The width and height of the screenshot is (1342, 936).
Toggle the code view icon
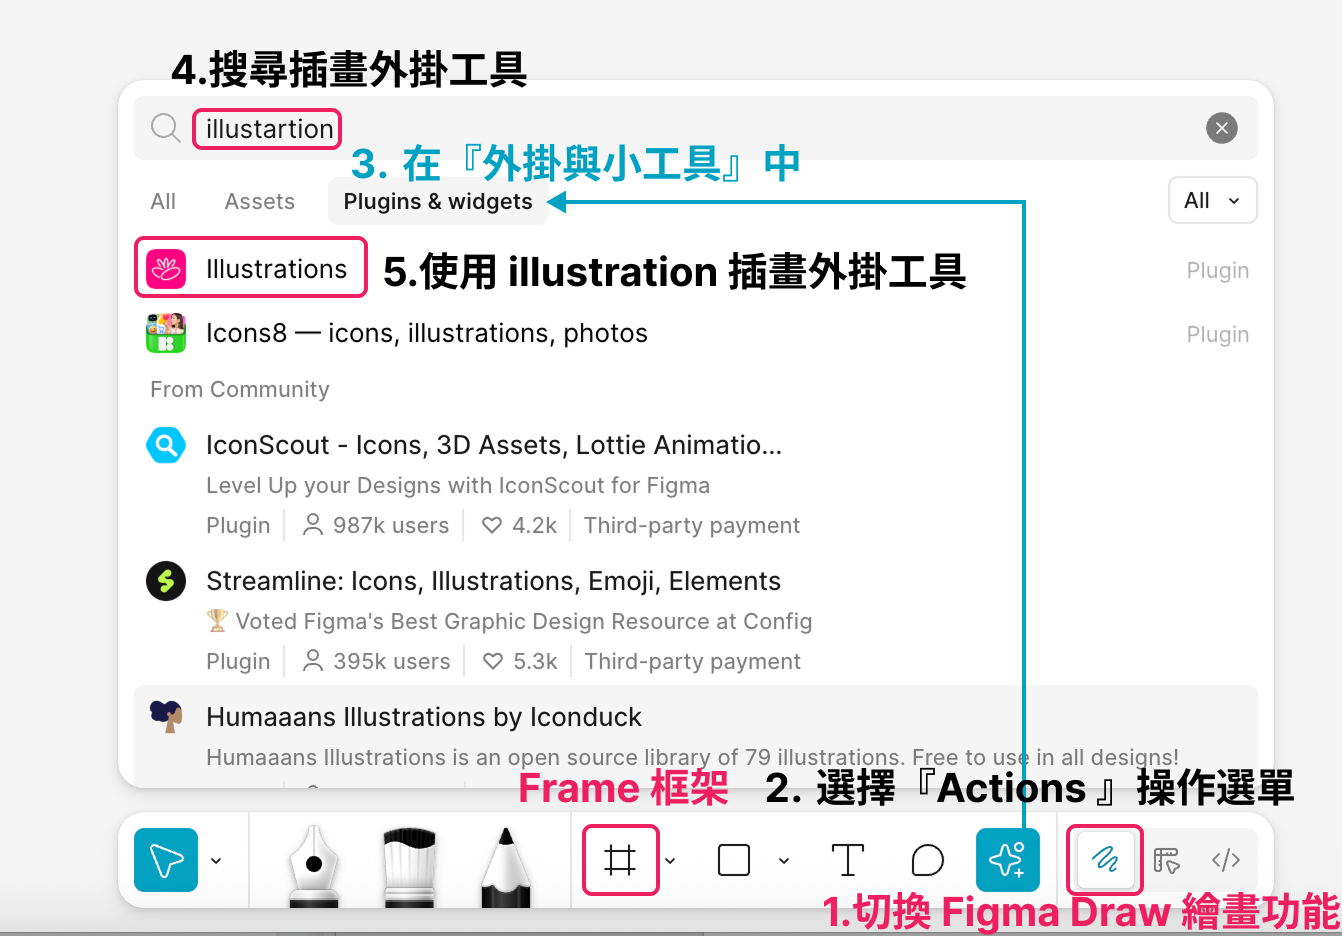coord(1225,860)
